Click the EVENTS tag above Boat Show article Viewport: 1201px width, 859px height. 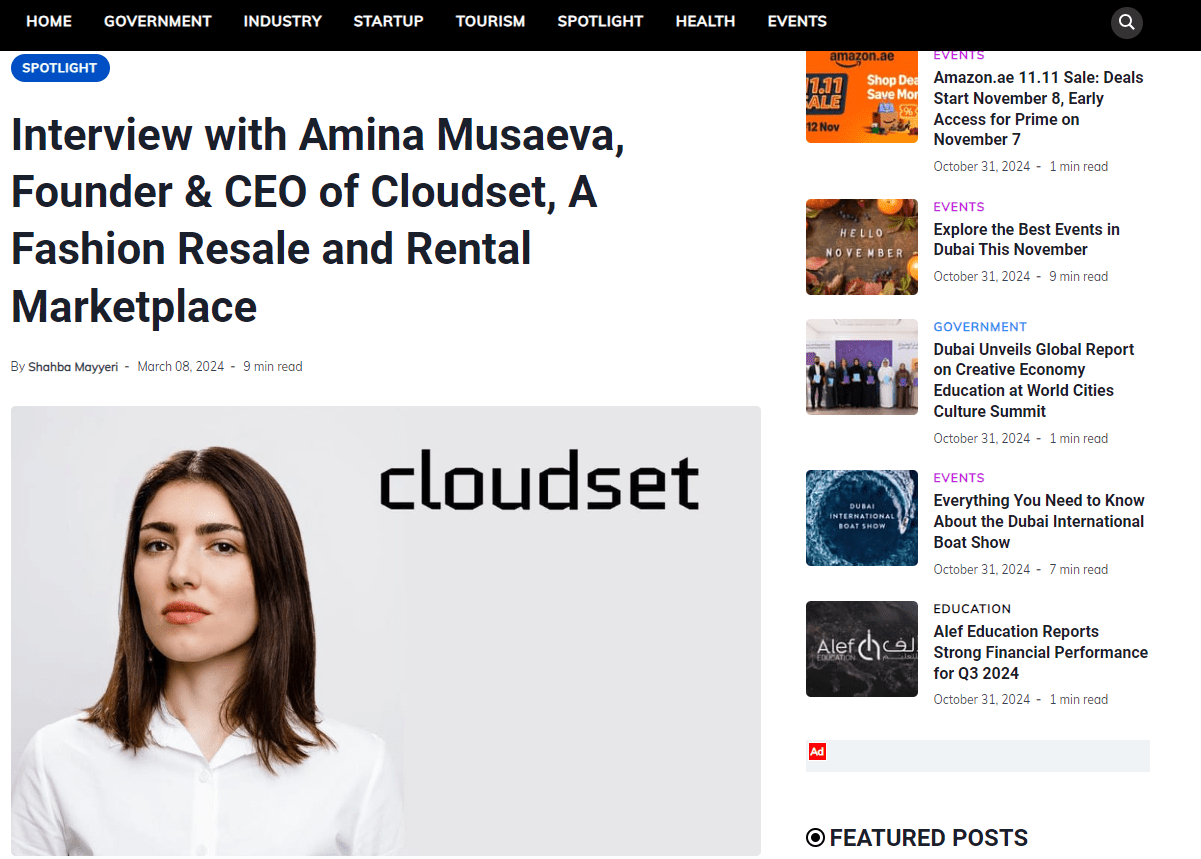point(959,478)
